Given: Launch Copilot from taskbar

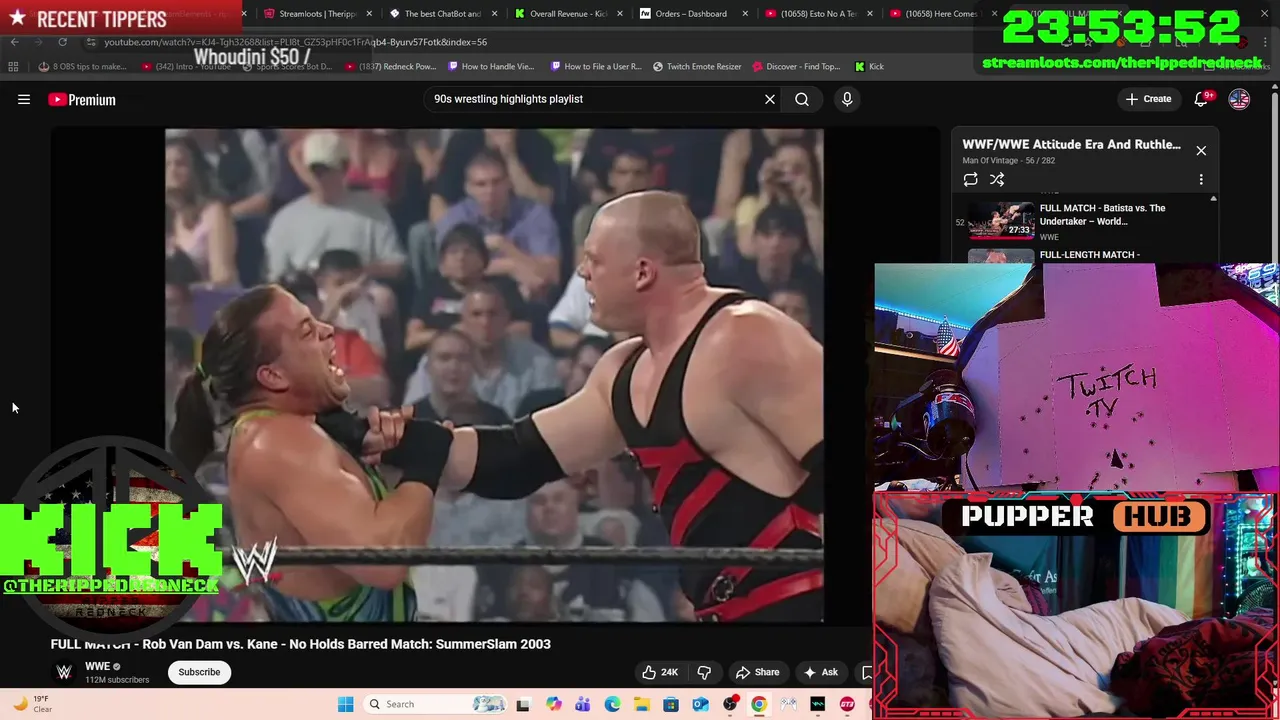Looking at the screenshot, I should click(x=553, y=704).
